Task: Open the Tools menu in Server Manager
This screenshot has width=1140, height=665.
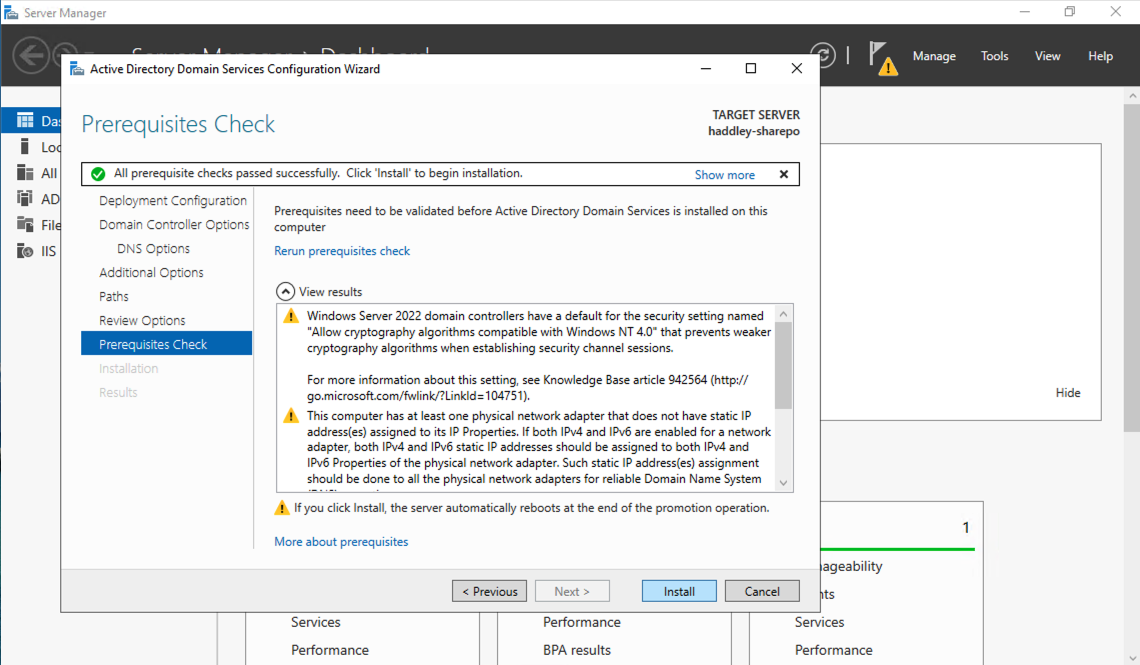Action: click(994, 56)
